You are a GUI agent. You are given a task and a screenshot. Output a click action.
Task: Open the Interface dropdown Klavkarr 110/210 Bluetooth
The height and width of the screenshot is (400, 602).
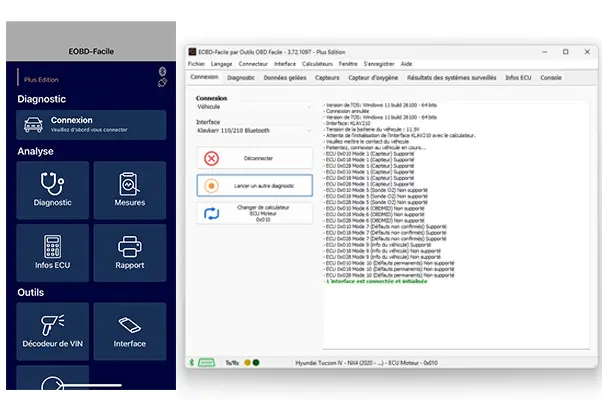point(254,131)
